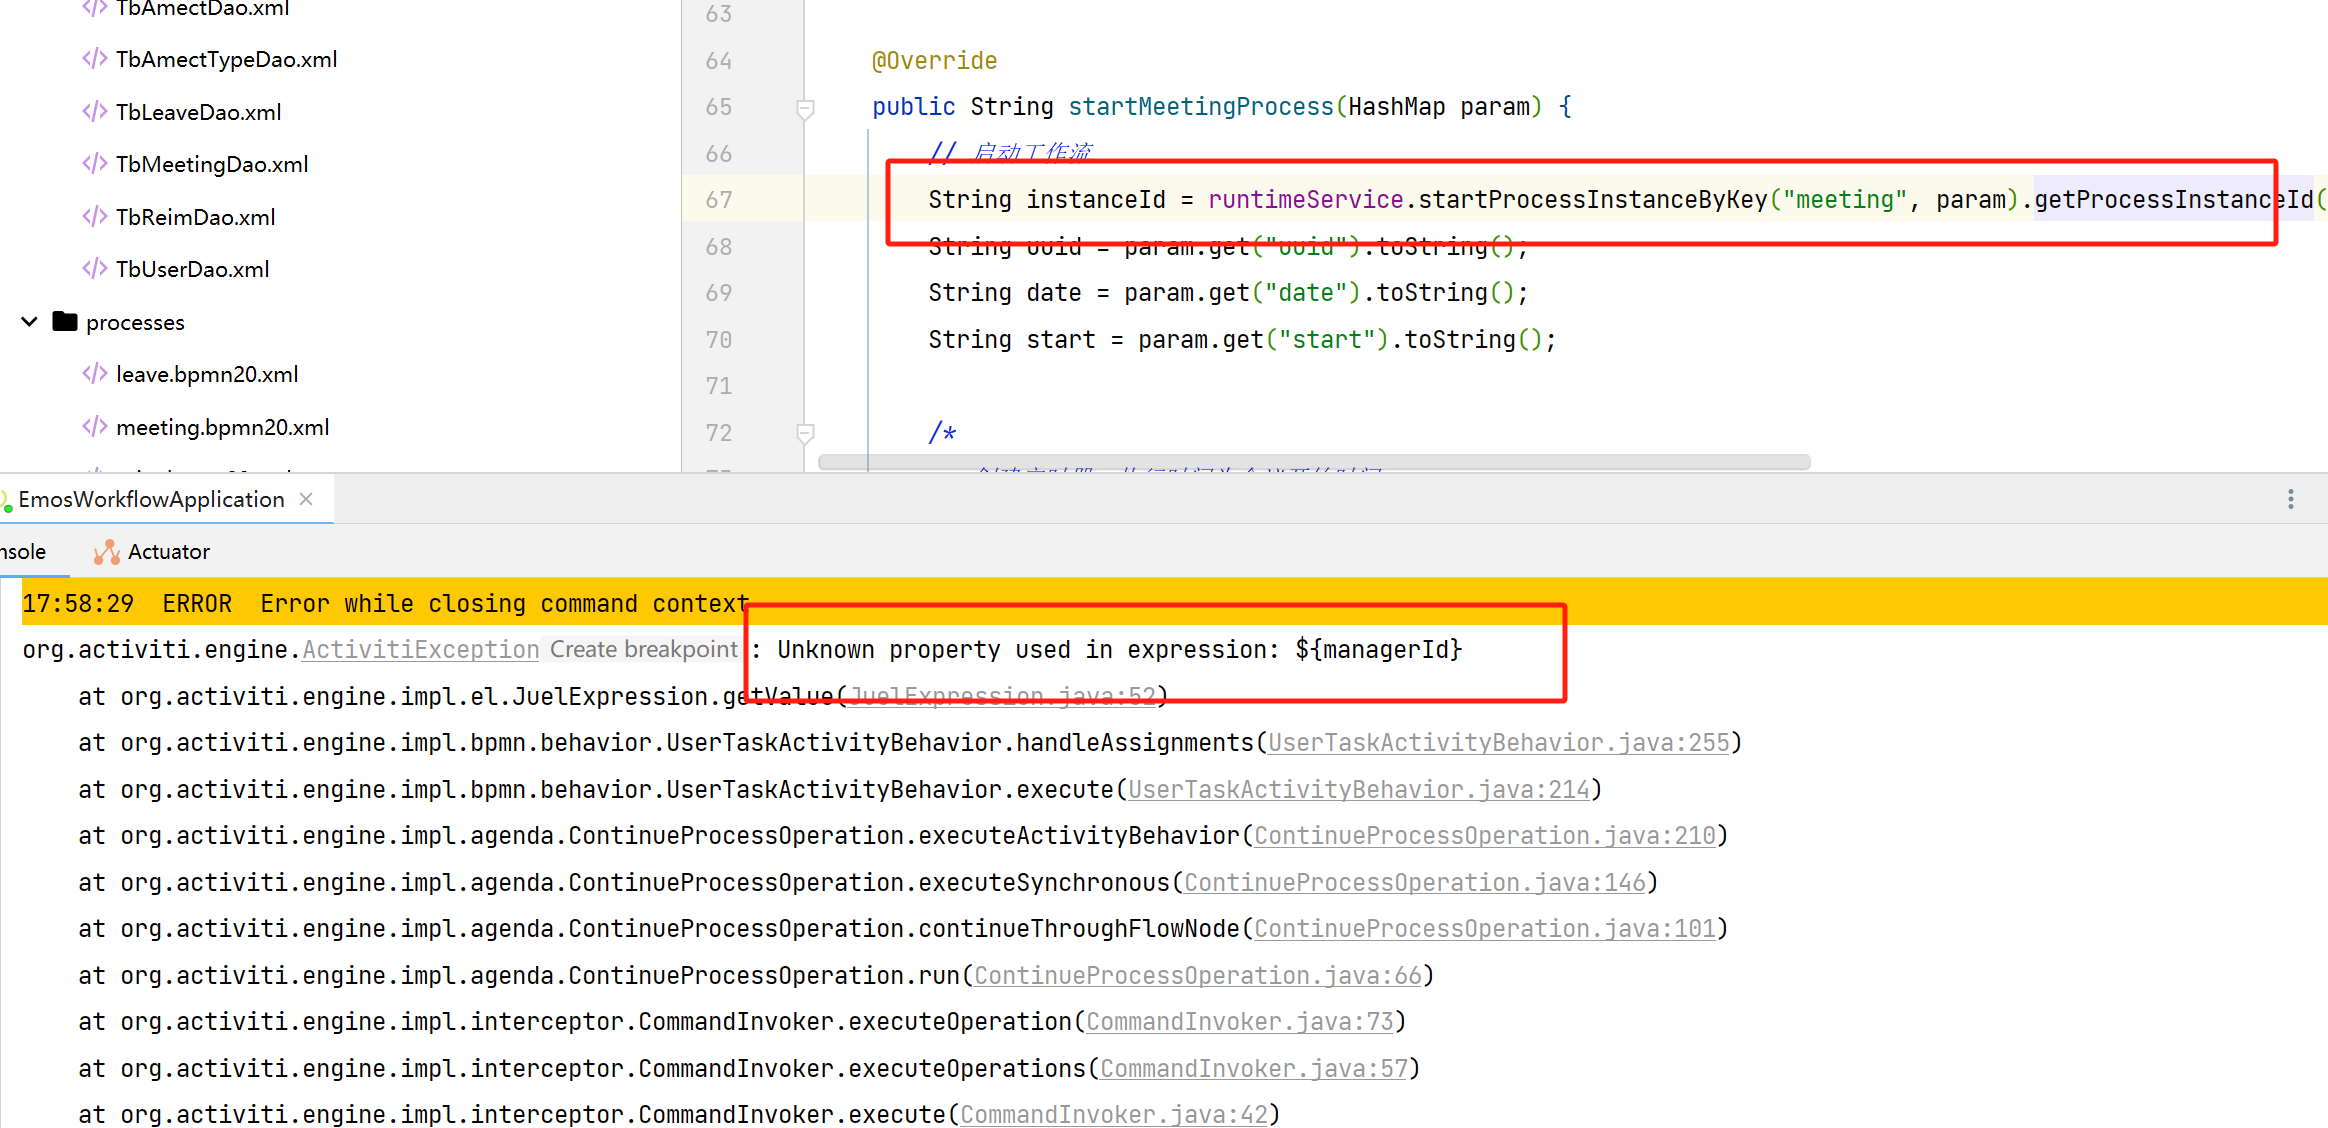Screen dimensions: 2328x1128
Task: Switch to the Console tab
Action: tap(23, 552)
